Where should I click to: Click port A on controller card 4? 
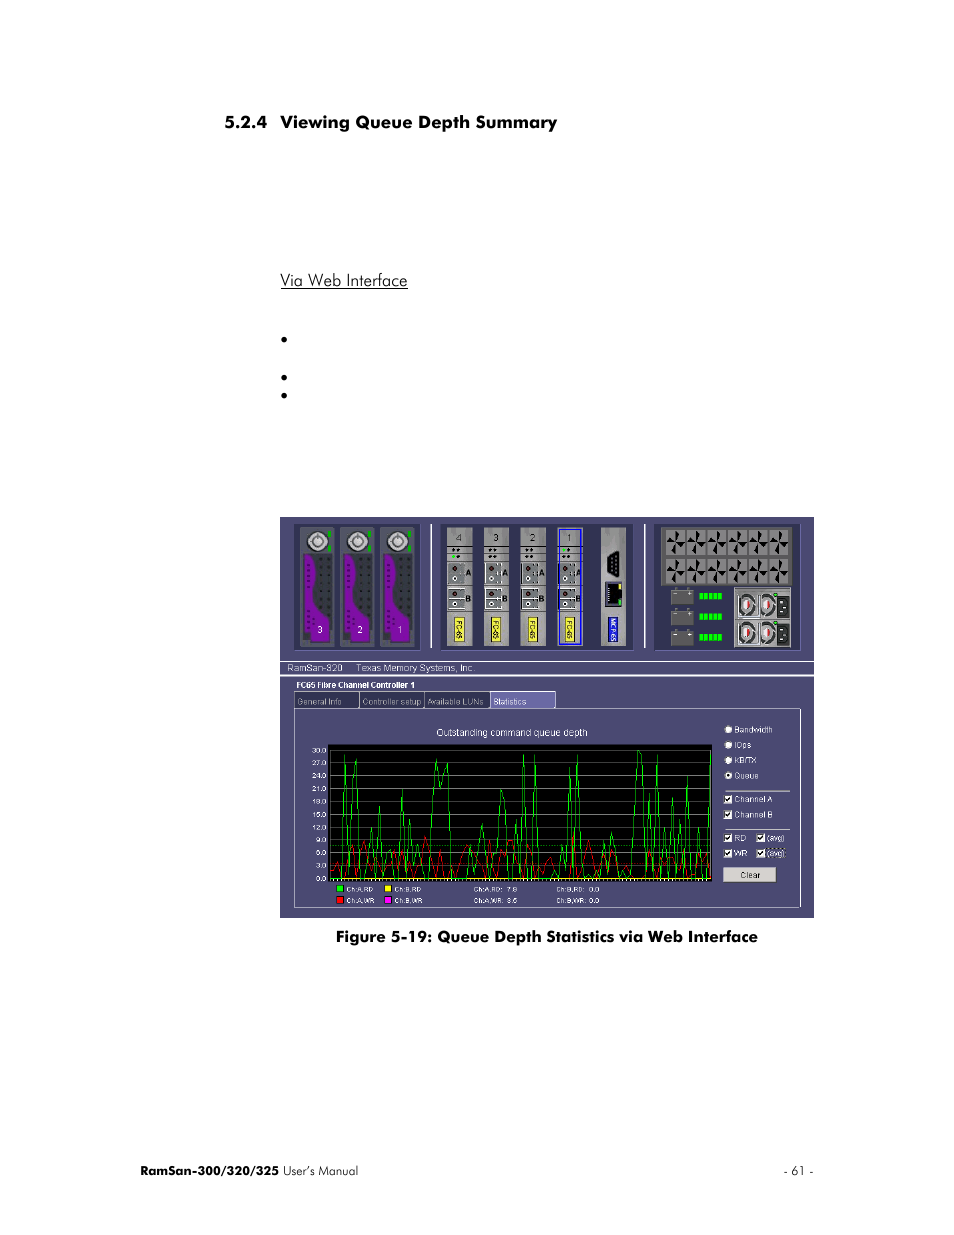[458, 573]
